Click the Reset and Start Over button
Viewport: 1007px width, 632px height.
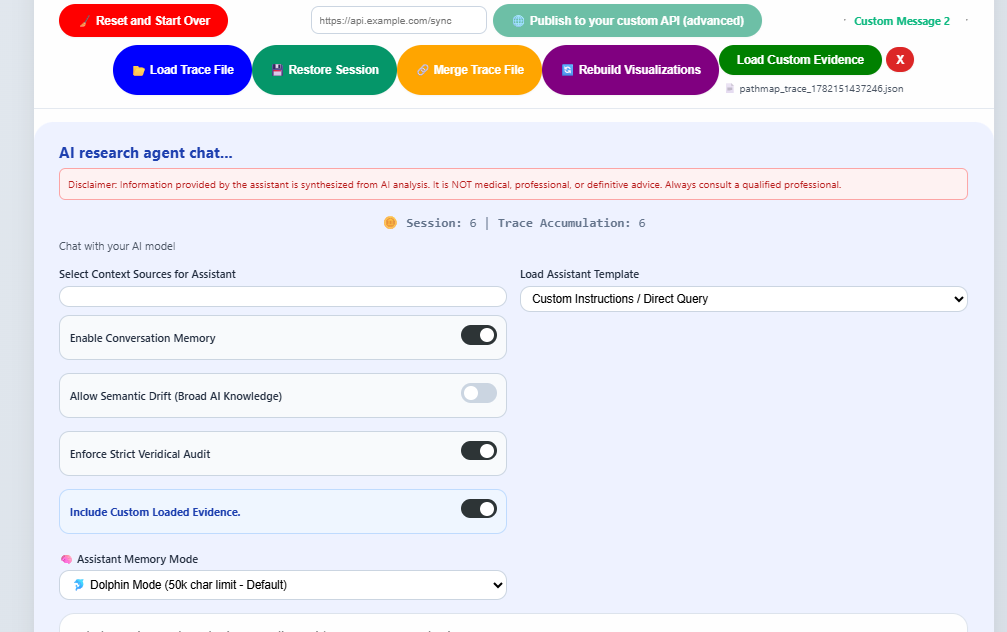tap(143, 21)
